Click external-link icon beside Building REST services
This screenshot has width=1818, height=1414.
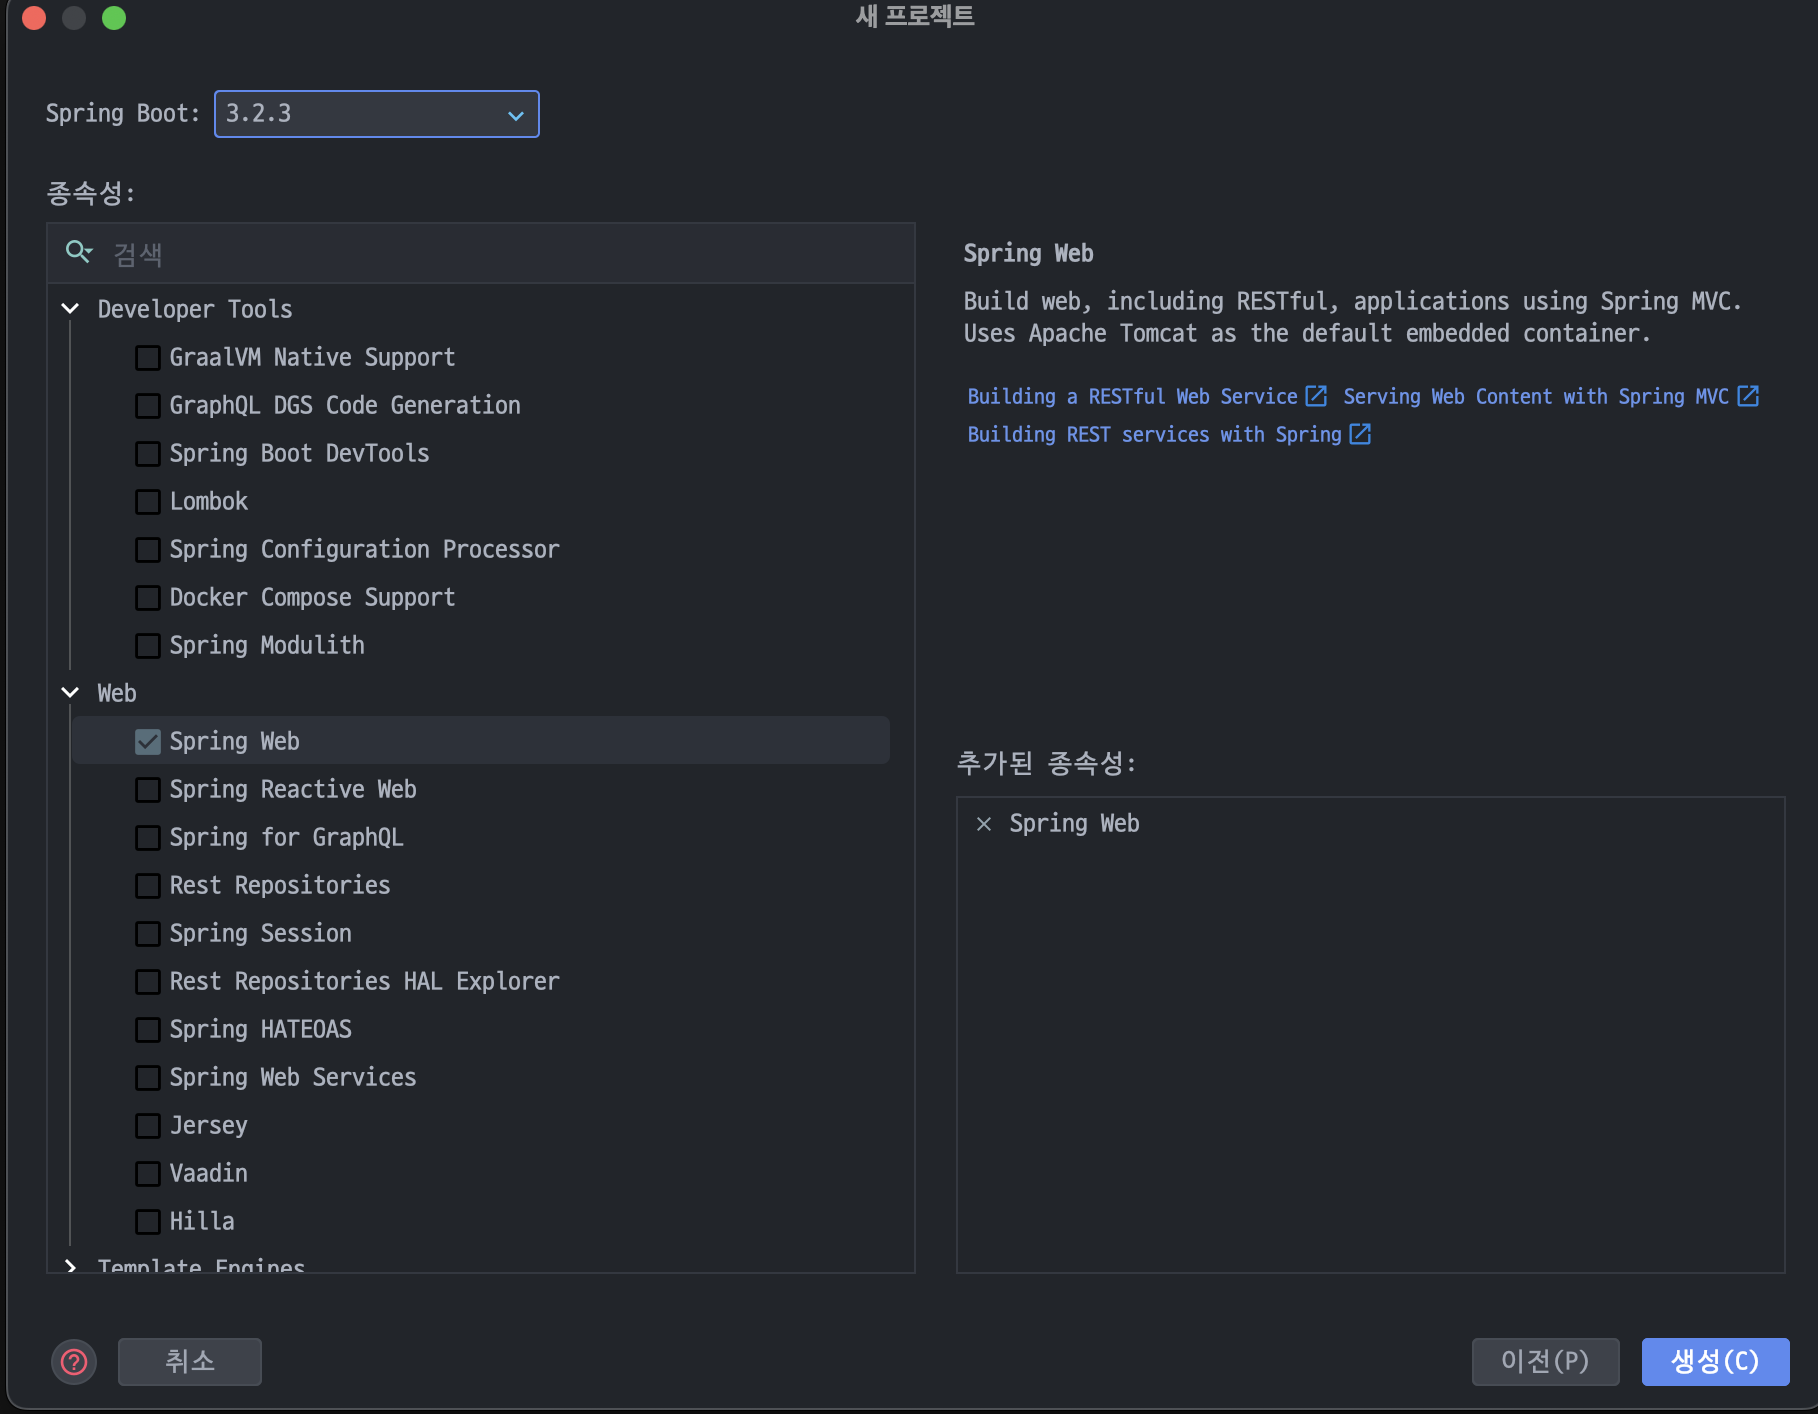(1360, 434)
